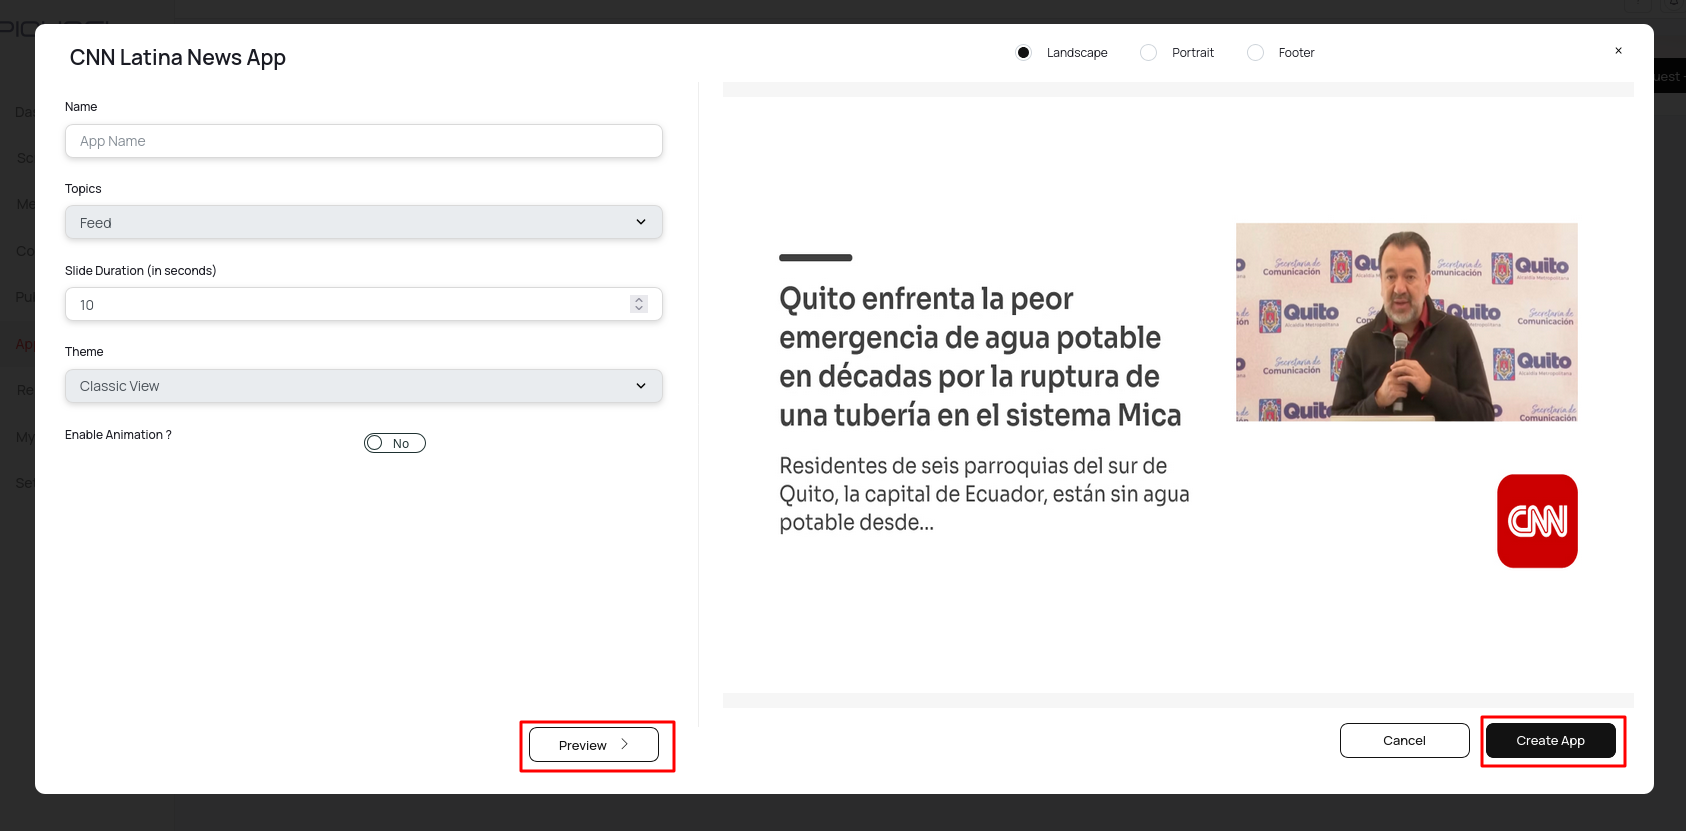Image resolution: width=1686 pixels, height=831 pixels.
Task: Click the headline 'Quito enfrenta la peor emergencia'
Action: point(980,356)
